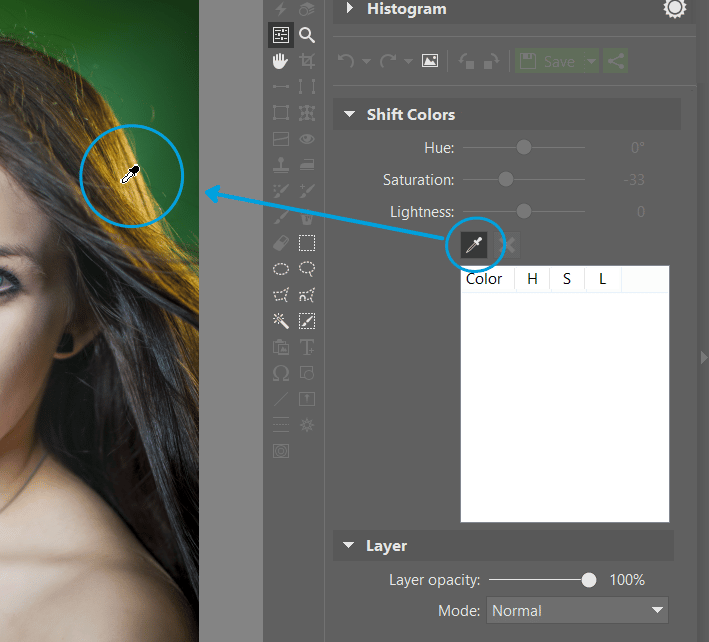Screen dimensions: 709x642
Task: Select the red eye reduction tool
Action: pyautogui.click(x=307, y=139)
